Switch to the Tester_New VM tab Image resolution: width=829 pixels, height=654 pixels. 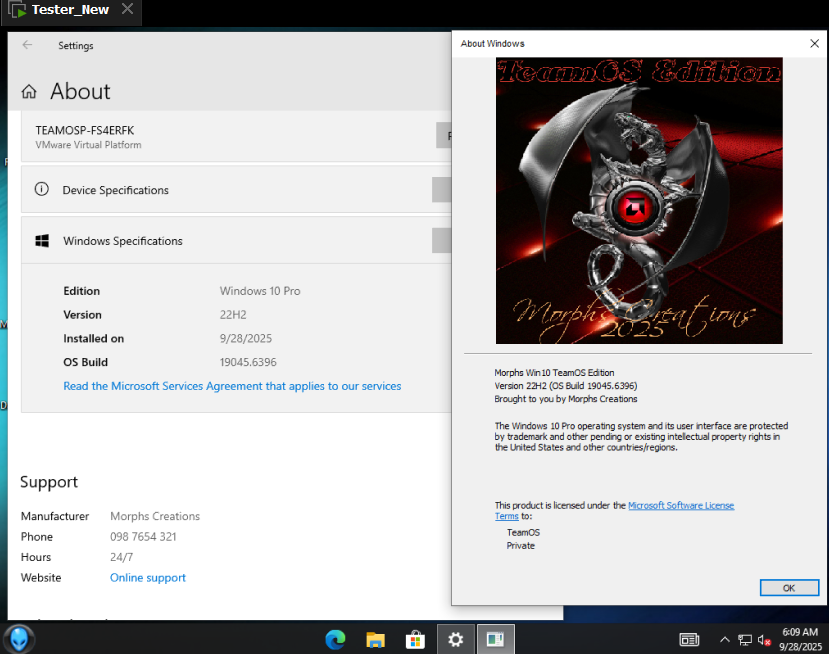[x=69, y=10]
